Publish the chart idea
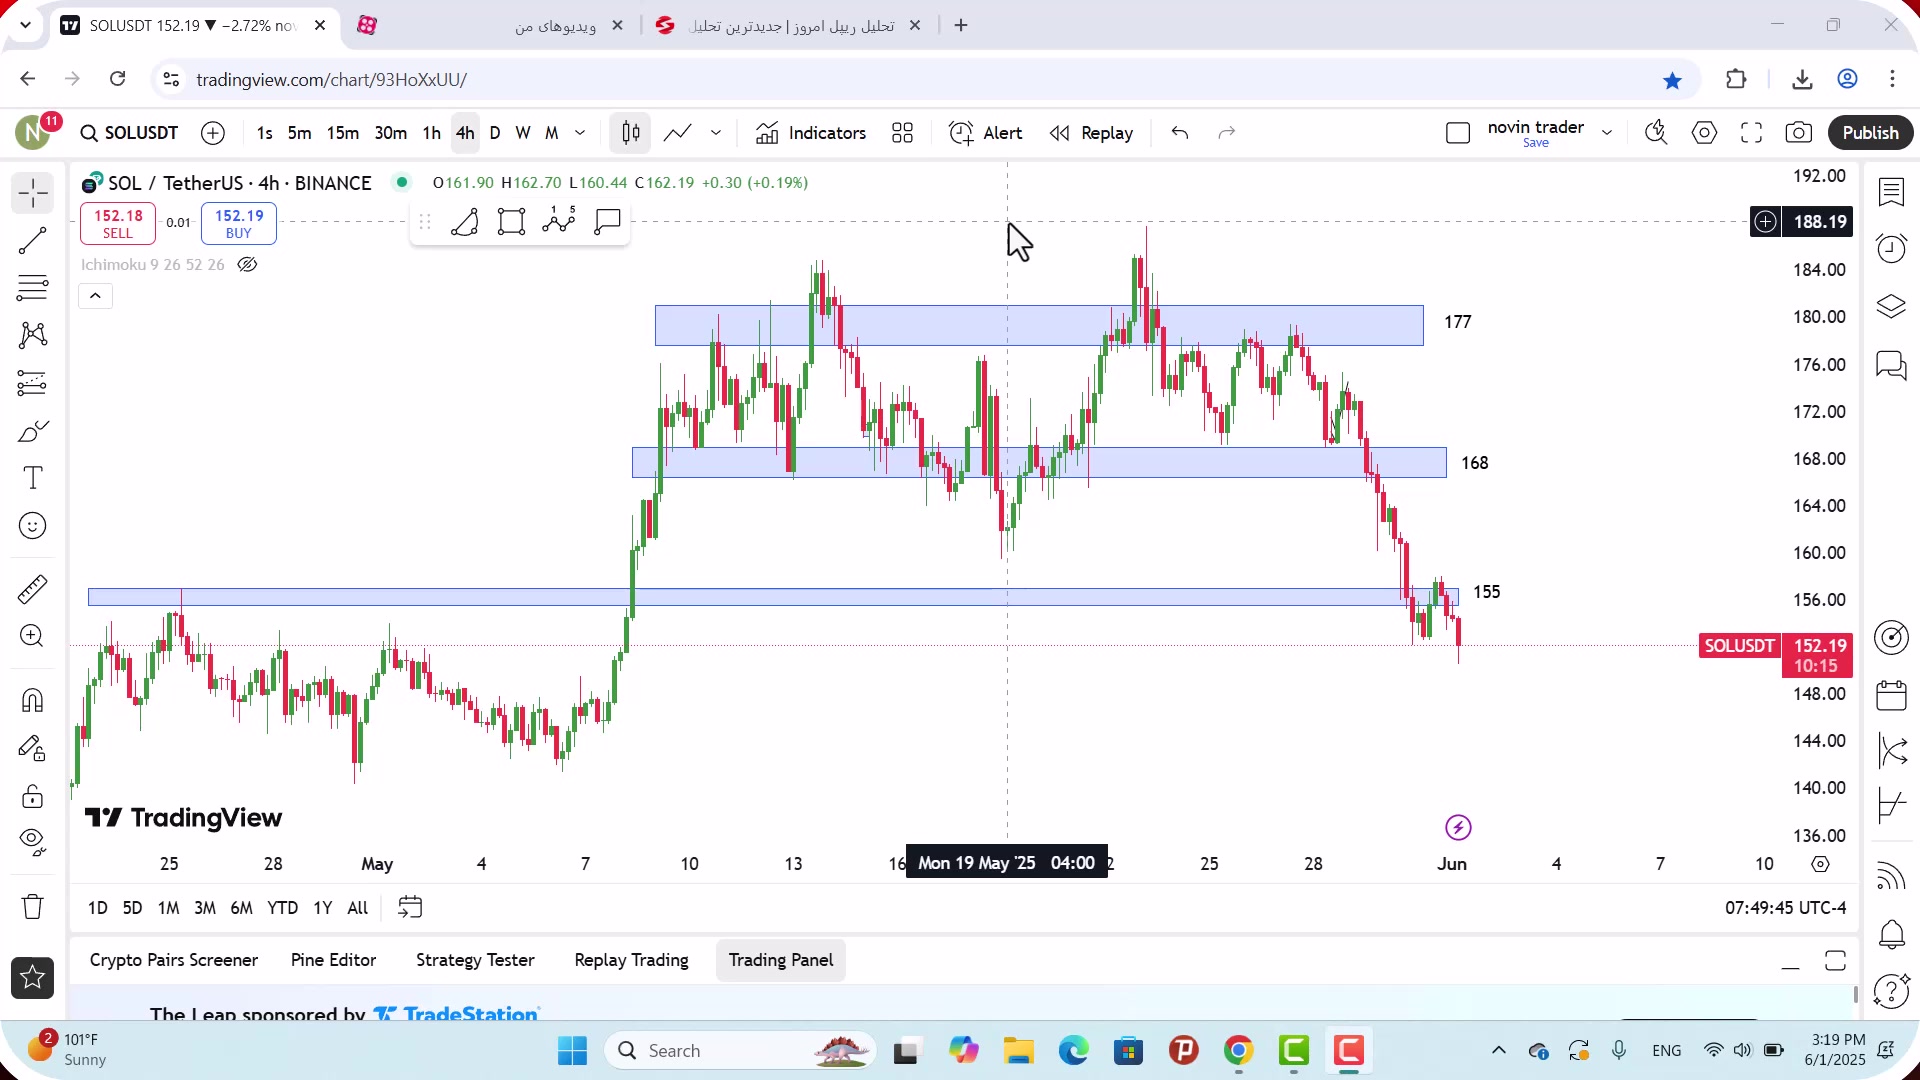Image resolution: width=1920 pixels, height=1080 pixels. point(1870,133)
